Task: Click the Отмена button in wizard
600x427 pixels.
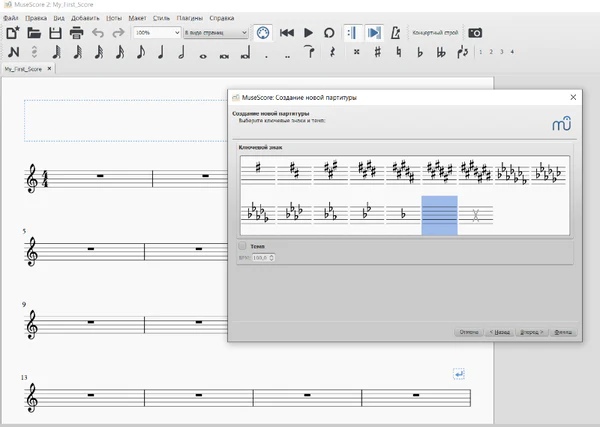Action: point(469,332)
